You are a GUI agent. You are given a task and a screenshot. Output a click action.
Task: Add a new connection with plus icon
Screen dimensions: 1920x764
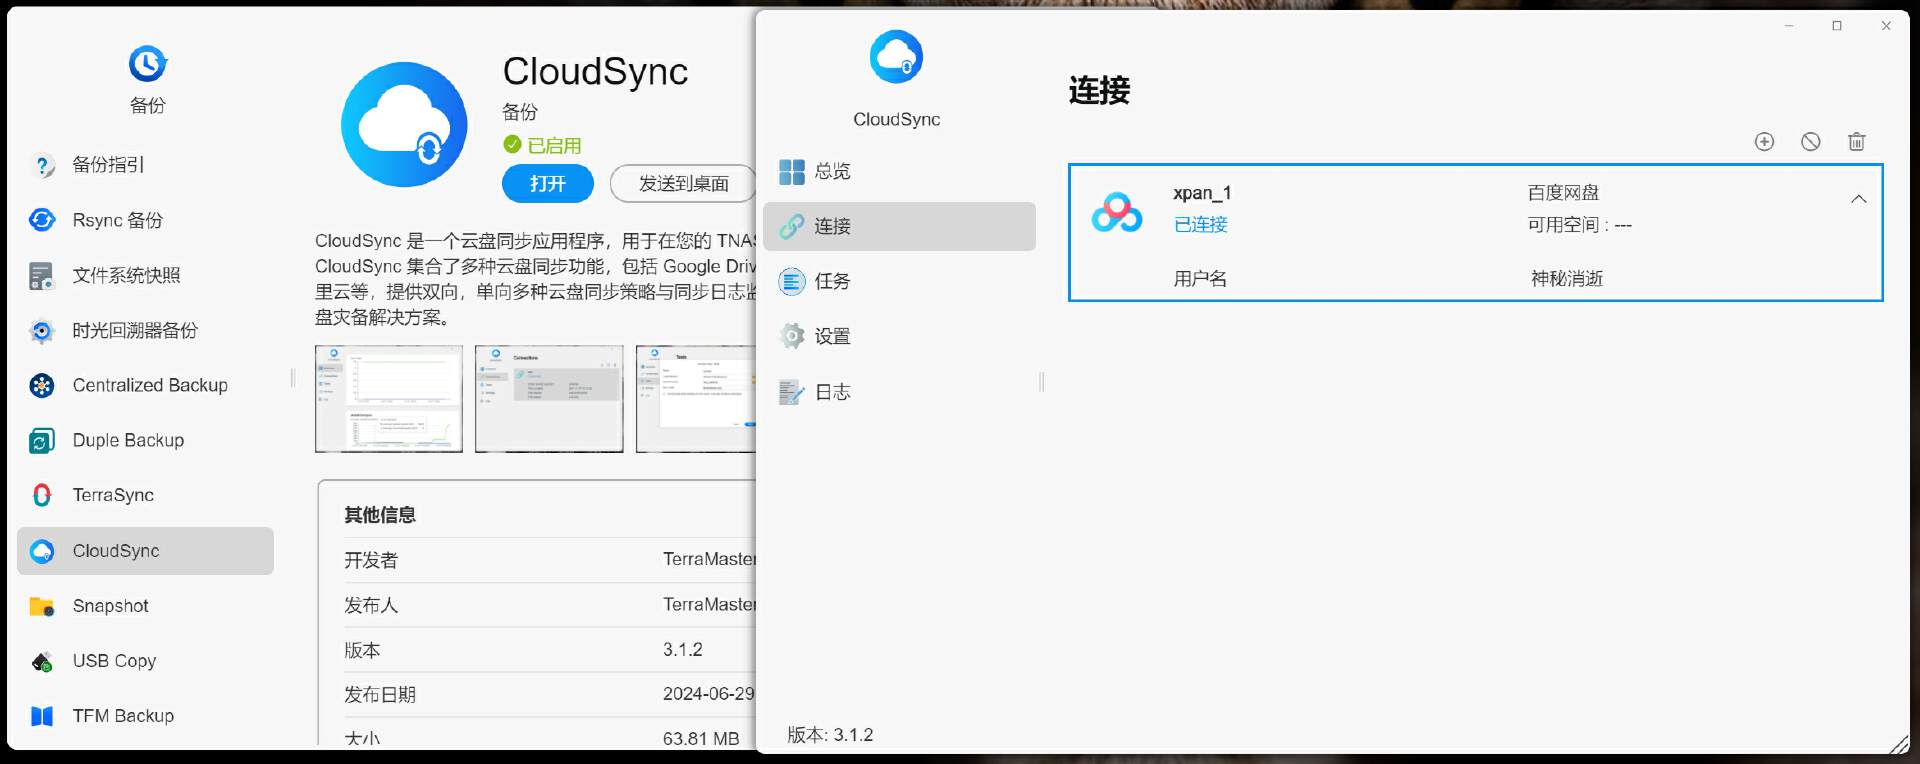(1764, 142)
